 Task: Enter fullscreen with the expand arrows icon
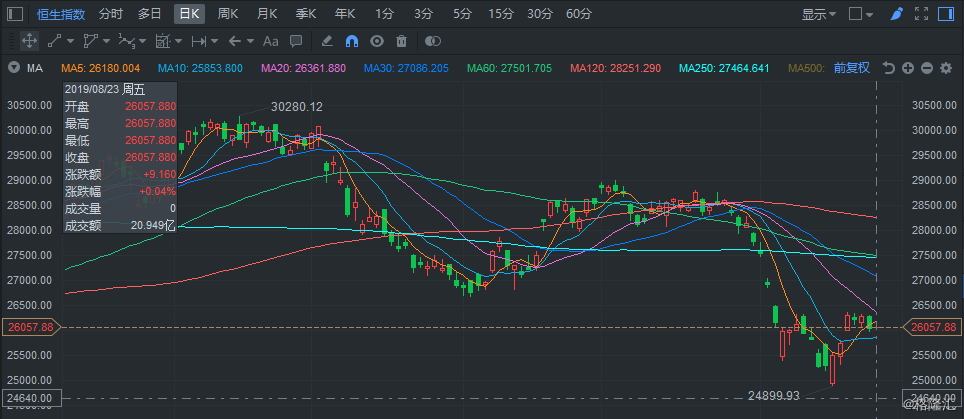[x=921, y=14]
